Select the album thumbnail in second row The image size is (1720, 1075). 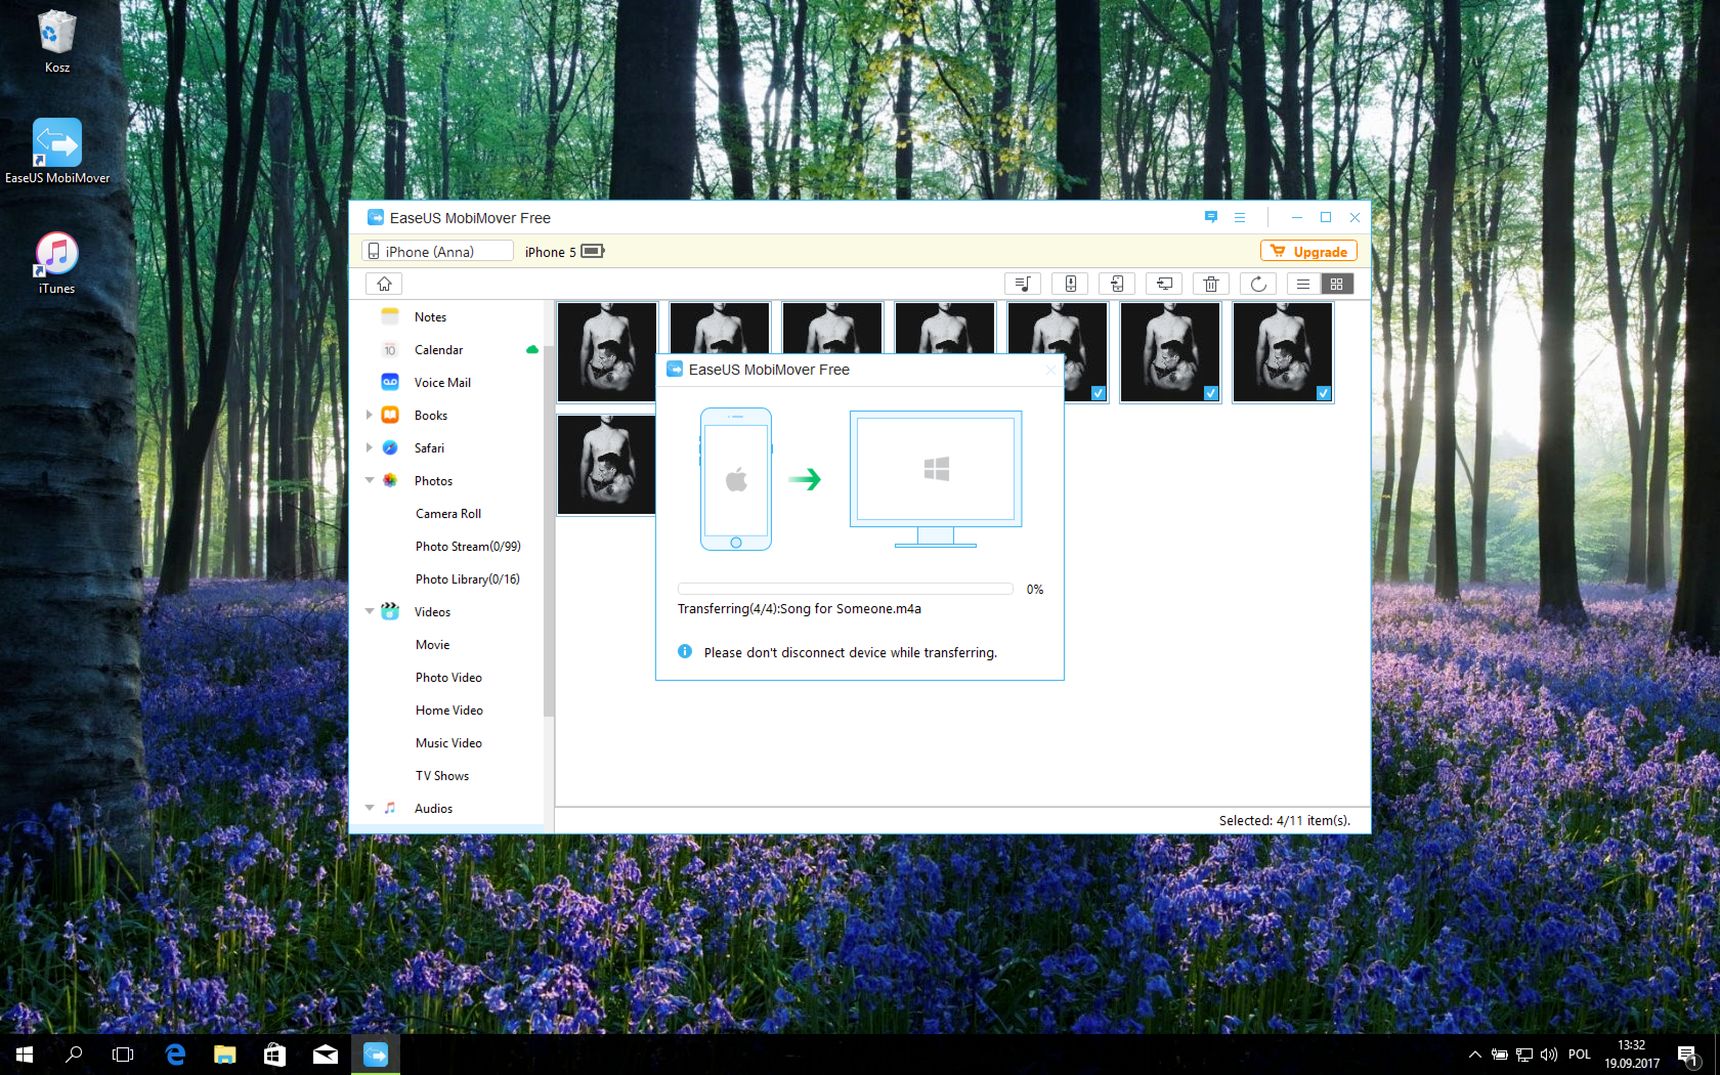pyautogui.click(x=606, y=465)
